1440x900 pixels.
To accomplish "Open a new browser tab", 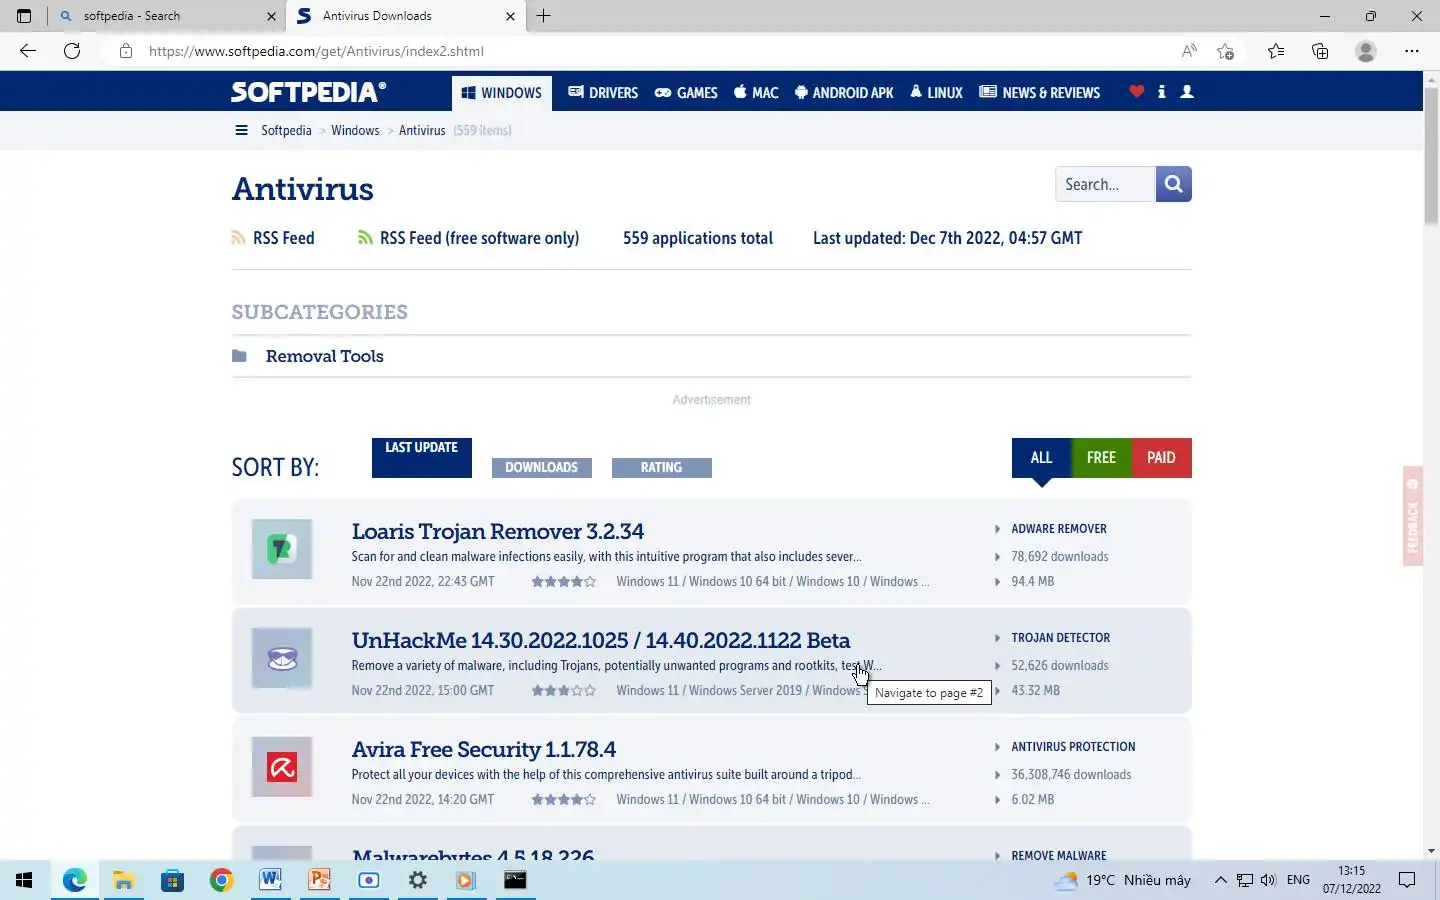I will (x=544, y=16).
